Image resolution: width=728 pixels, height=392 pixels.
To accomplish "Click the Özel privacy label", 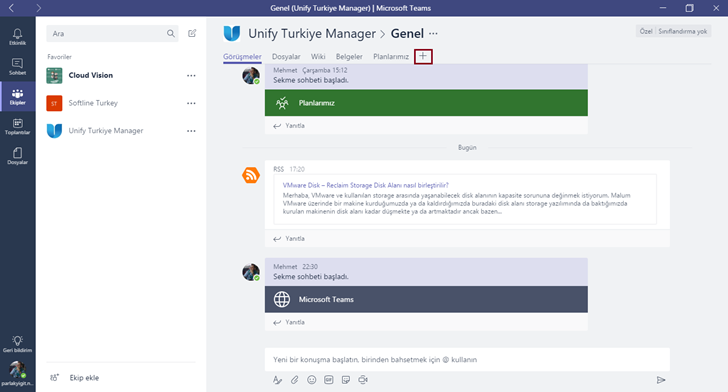I will (646, 31).
